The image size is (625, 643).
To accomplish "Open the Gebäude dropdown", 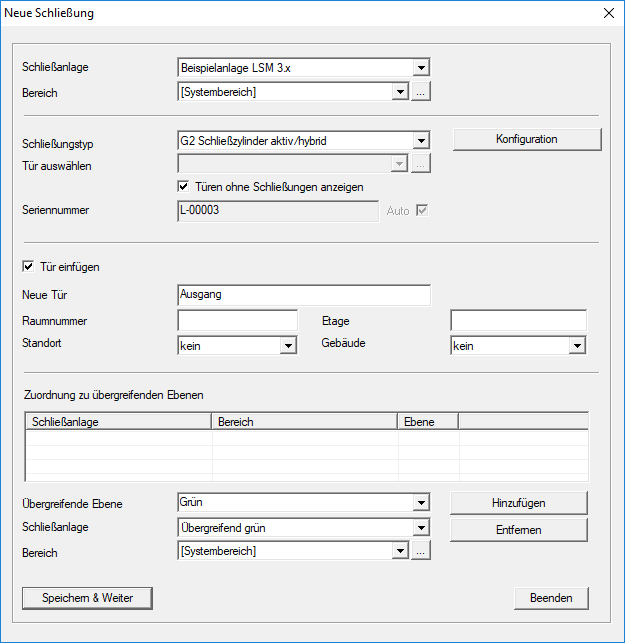I will pyautogui.click(x=576, y=346).
